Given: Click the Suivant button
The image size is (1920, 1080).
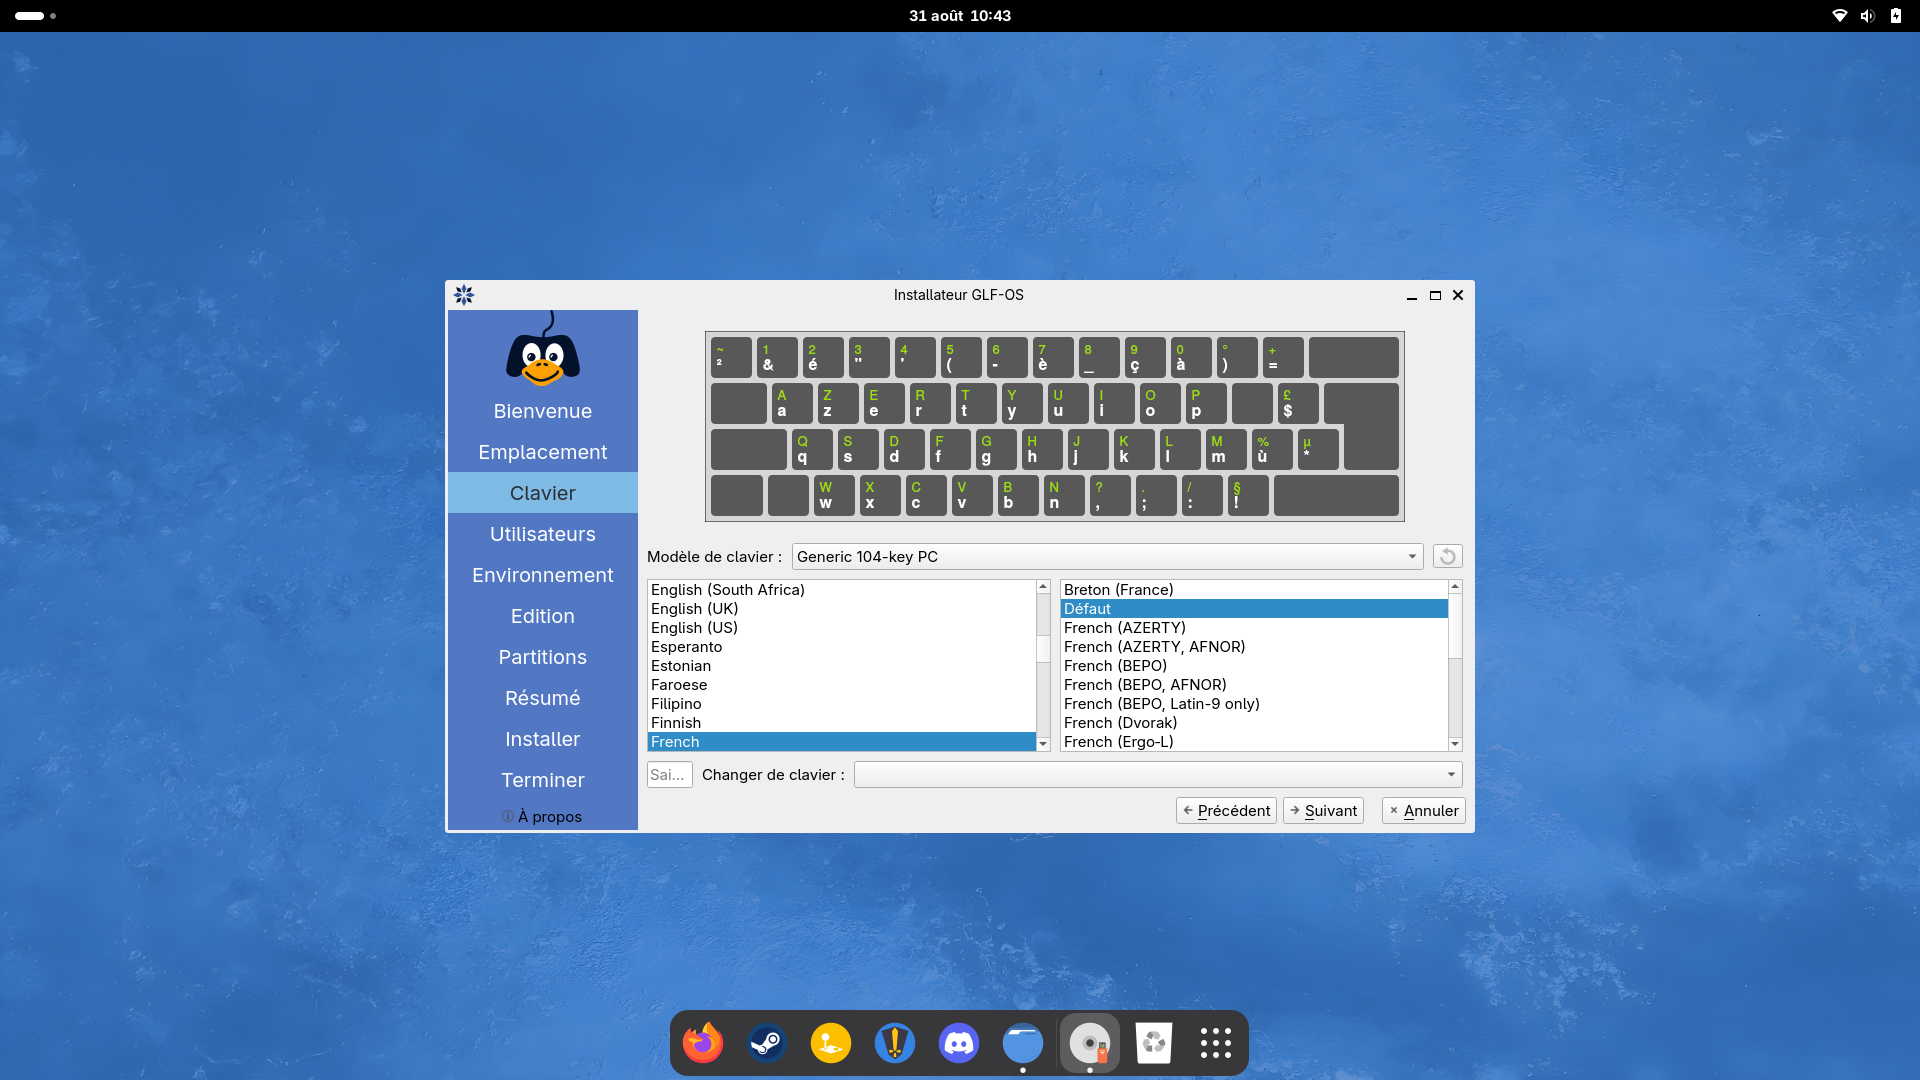Looking at the screenshot, I should click(1323, 810).
